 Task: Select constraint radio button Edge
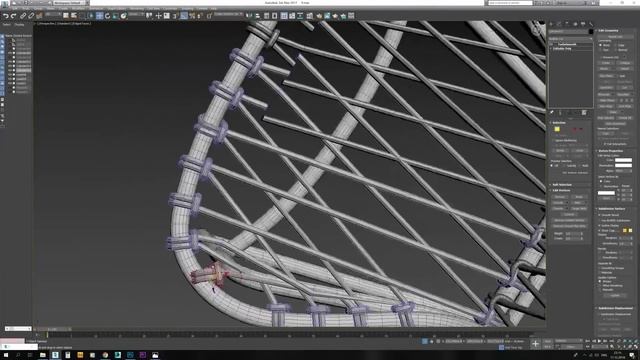click(616, 45)
